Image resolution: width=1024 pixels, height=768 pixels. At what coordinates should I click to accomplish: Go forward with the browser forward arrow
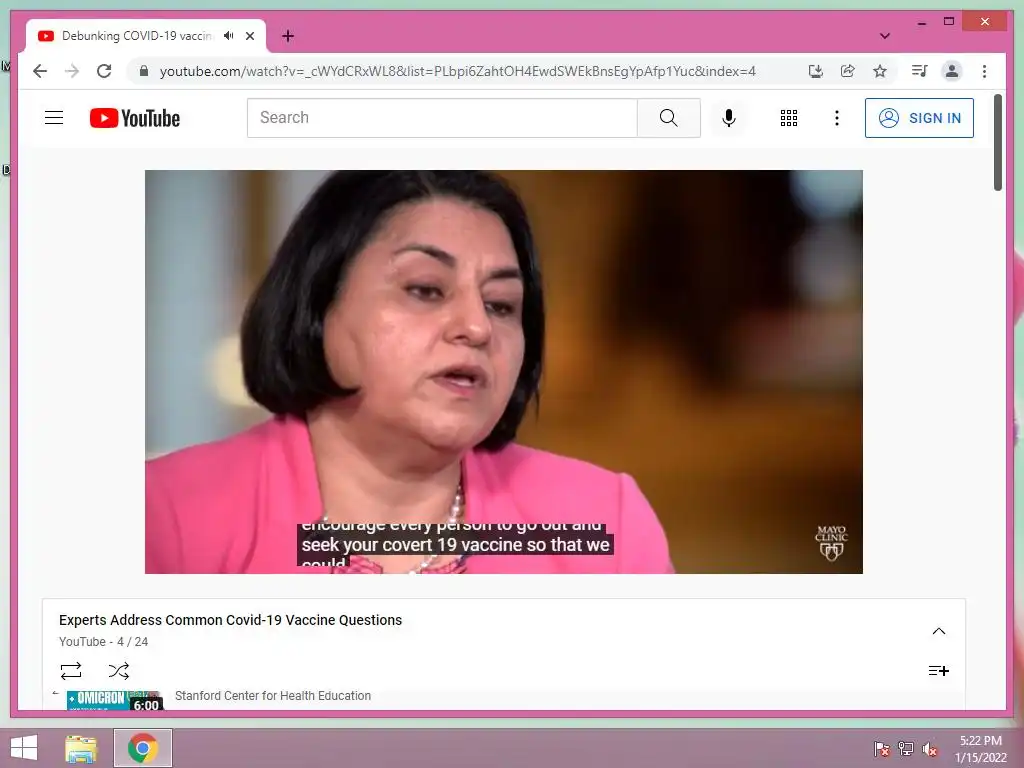pyautogui.click(x=72, y=71)
